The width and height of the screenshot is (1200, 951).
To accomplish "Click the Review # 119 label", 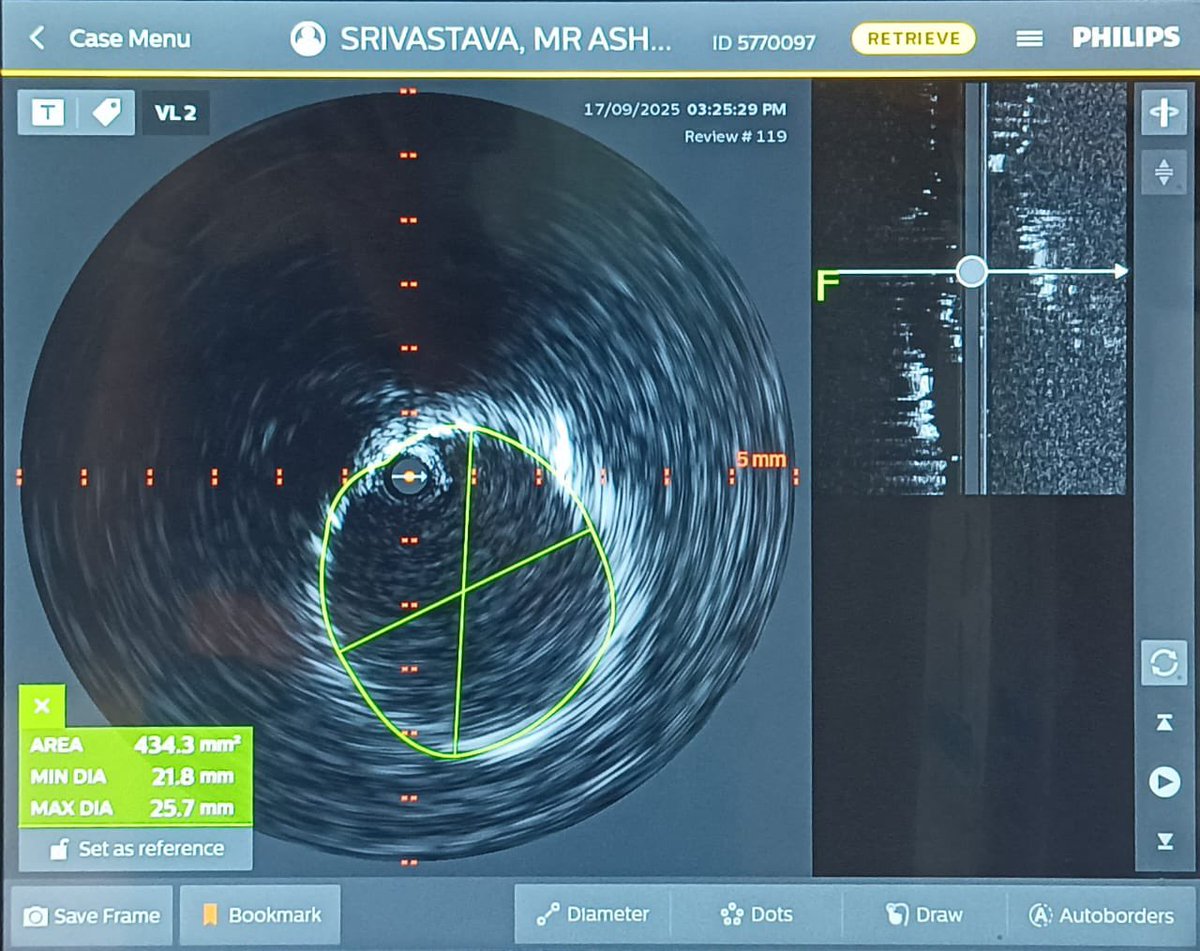I will pos(735,137).
